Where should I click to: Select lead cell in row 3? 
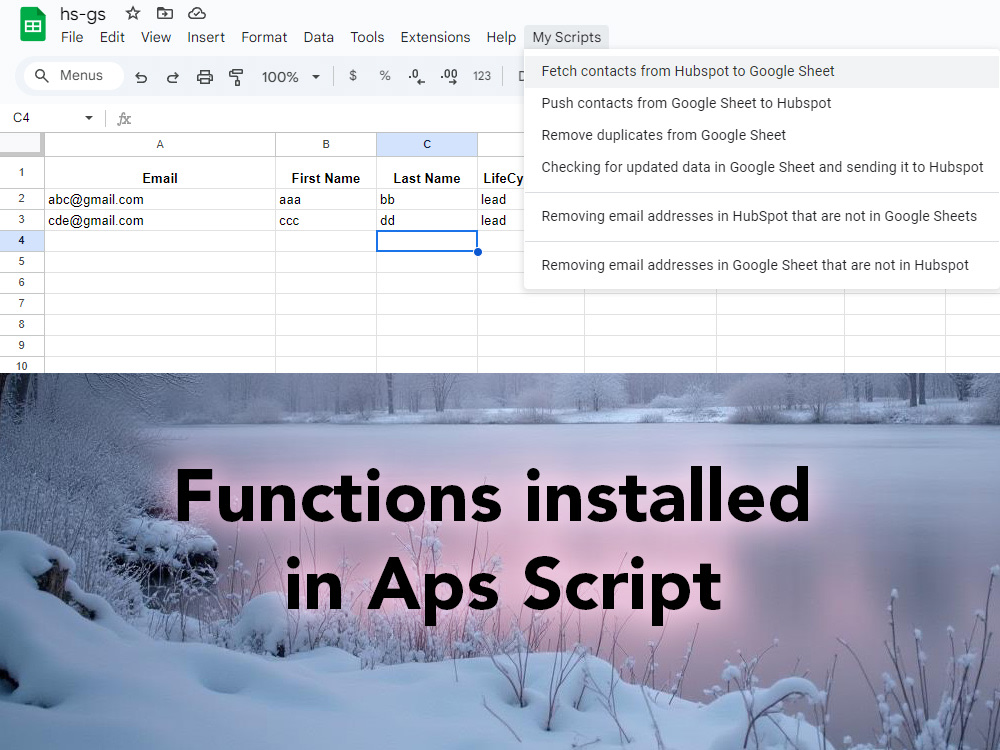[501, 220]
